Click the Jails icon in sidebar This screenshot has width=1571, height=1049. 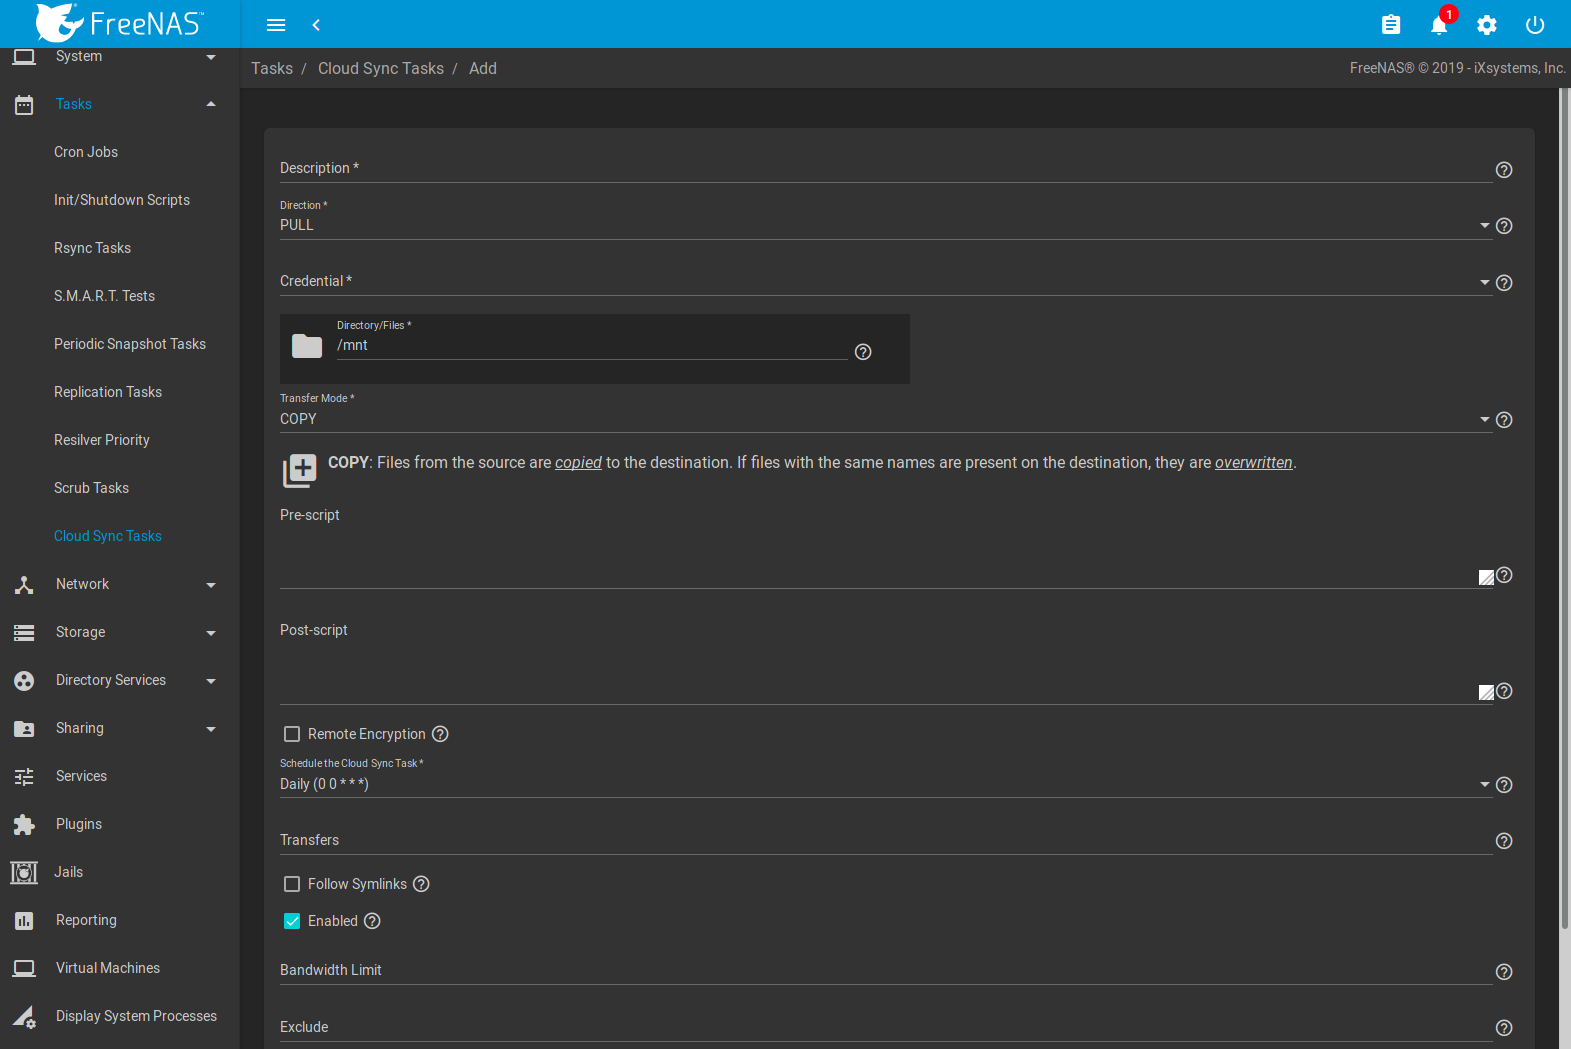pyautogui.click(x=24, y=872)
